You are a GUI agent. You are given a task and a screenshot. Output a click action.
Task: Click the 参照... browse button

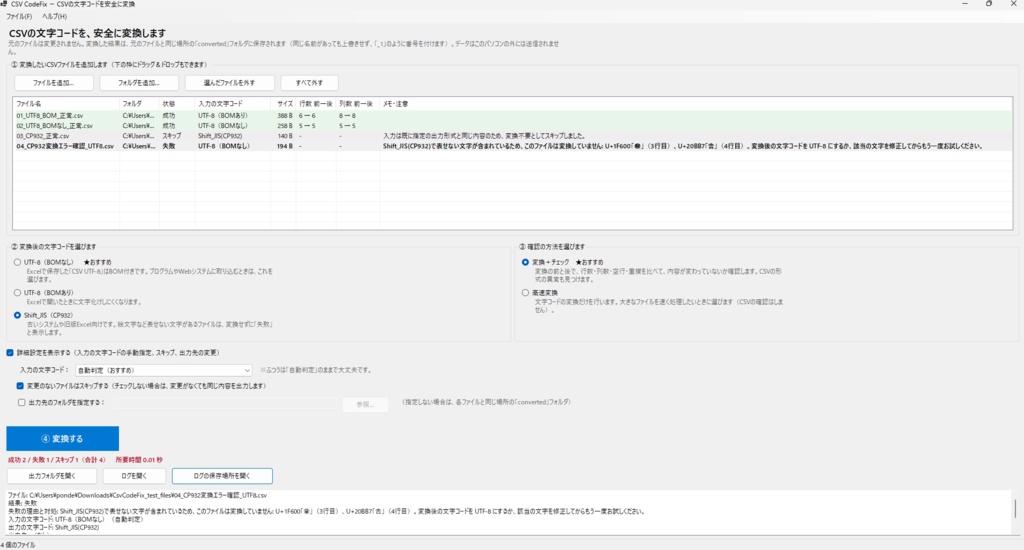365,404
